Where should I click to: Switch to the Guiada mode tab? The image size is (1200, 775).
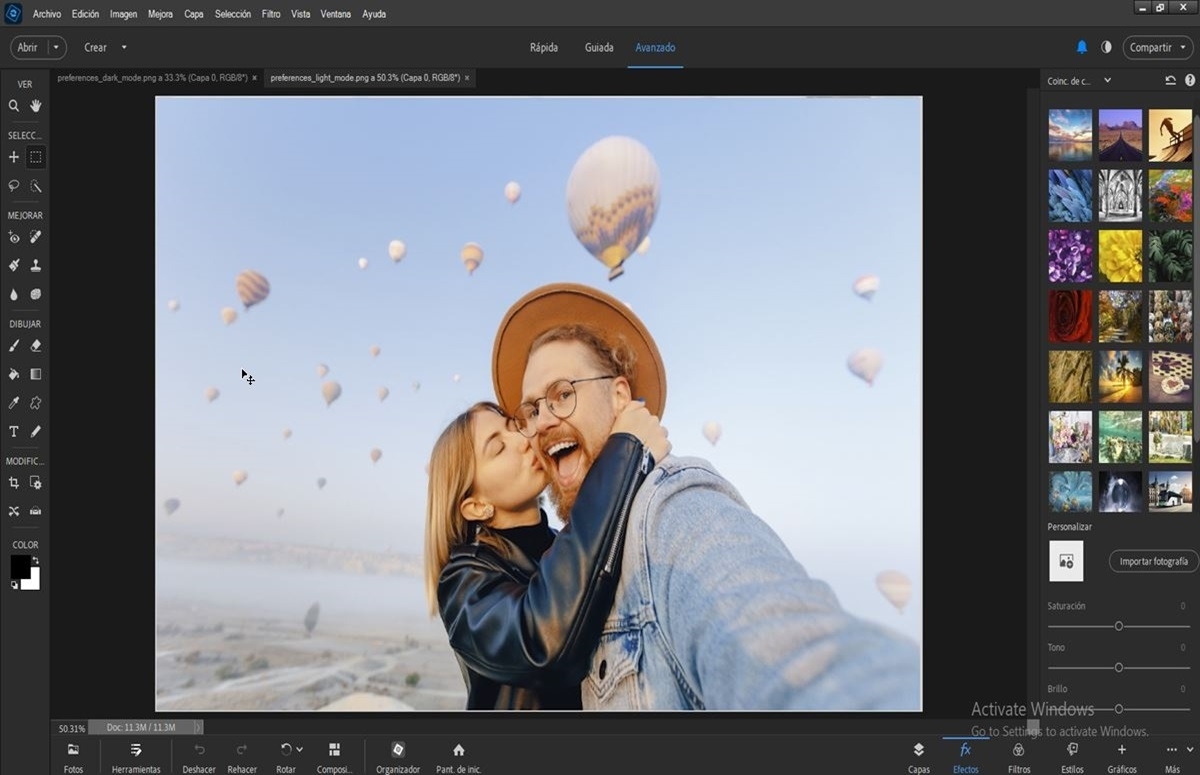pyautogui.click(x=599, y=47)
